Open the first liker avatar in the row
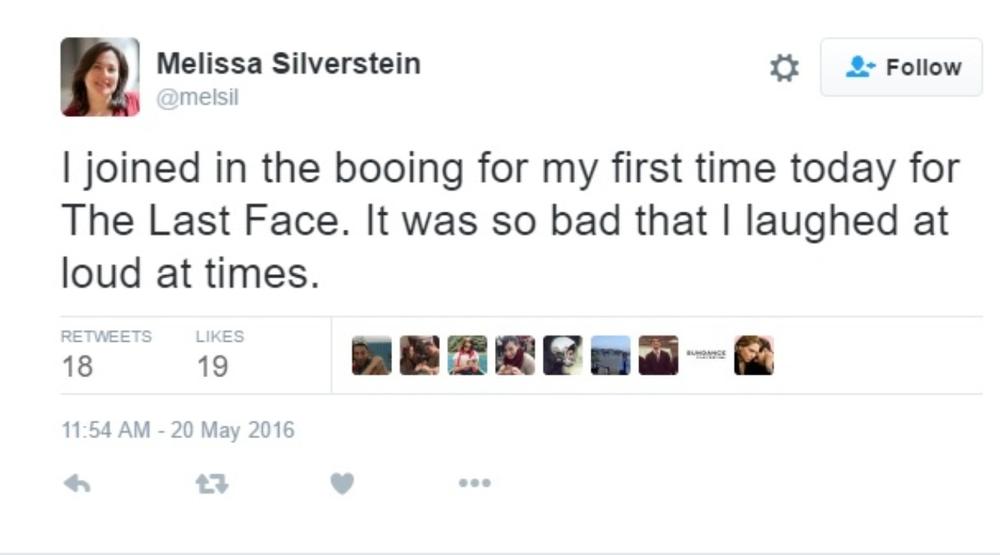This screenshot has height=555, width=1000. click(372, 355)
